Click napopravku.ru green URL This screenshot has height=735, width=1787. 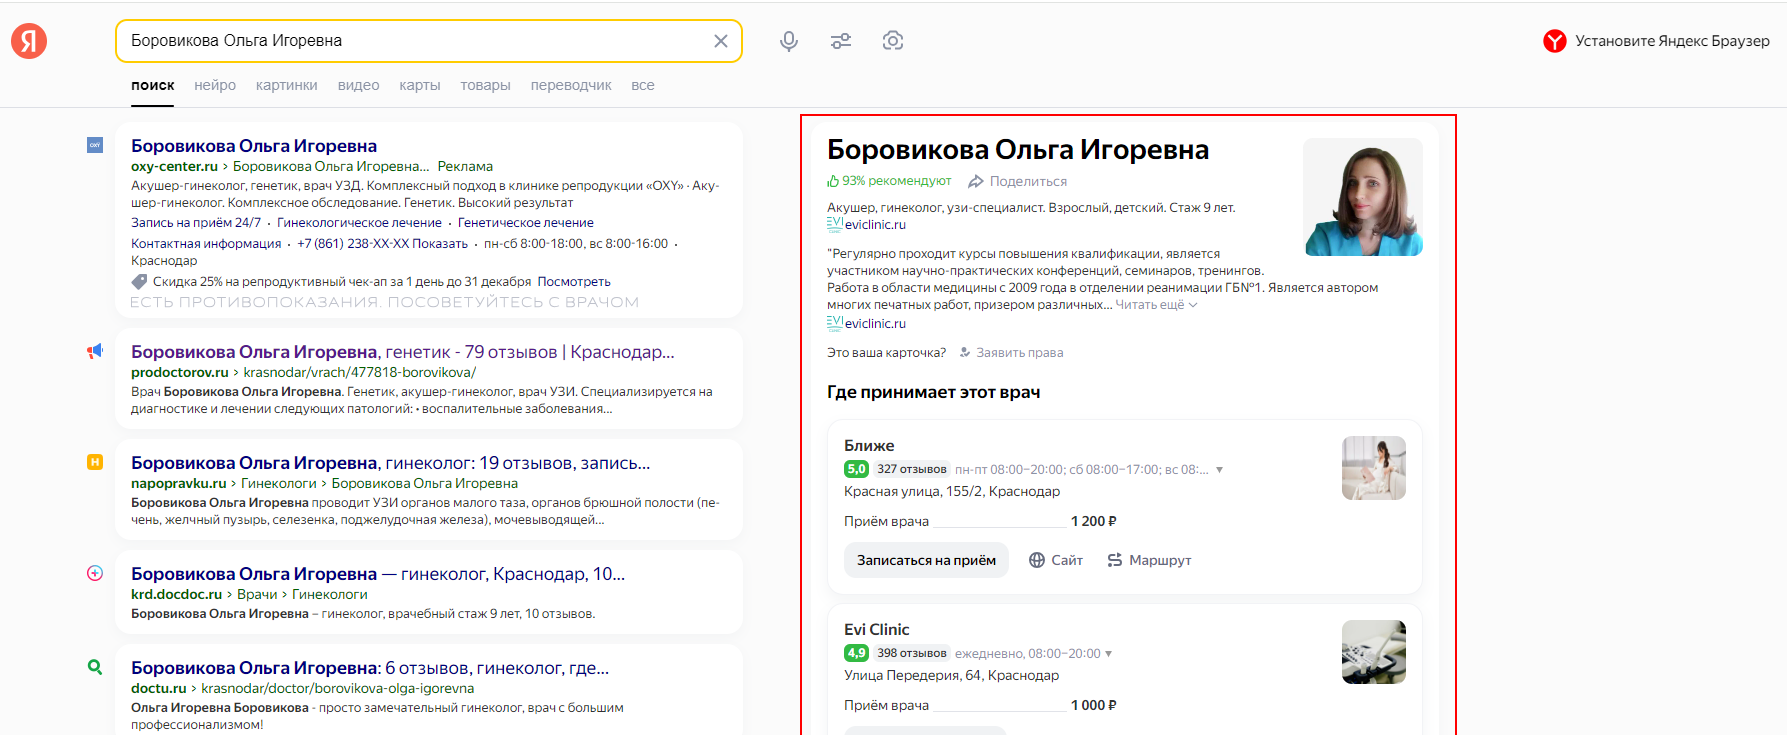click(179, 483)
